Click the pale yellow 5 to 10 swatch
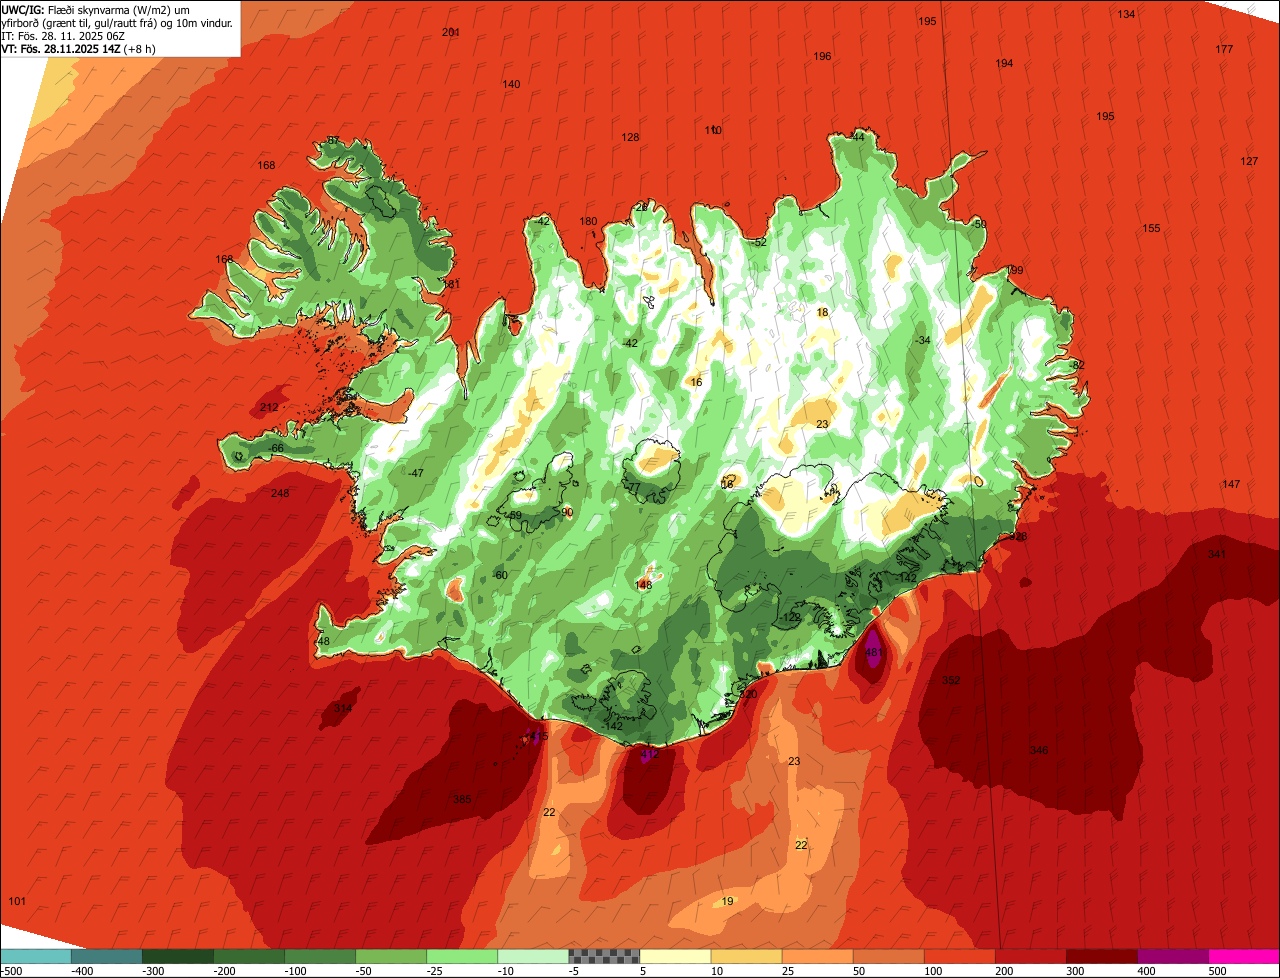 675,956
